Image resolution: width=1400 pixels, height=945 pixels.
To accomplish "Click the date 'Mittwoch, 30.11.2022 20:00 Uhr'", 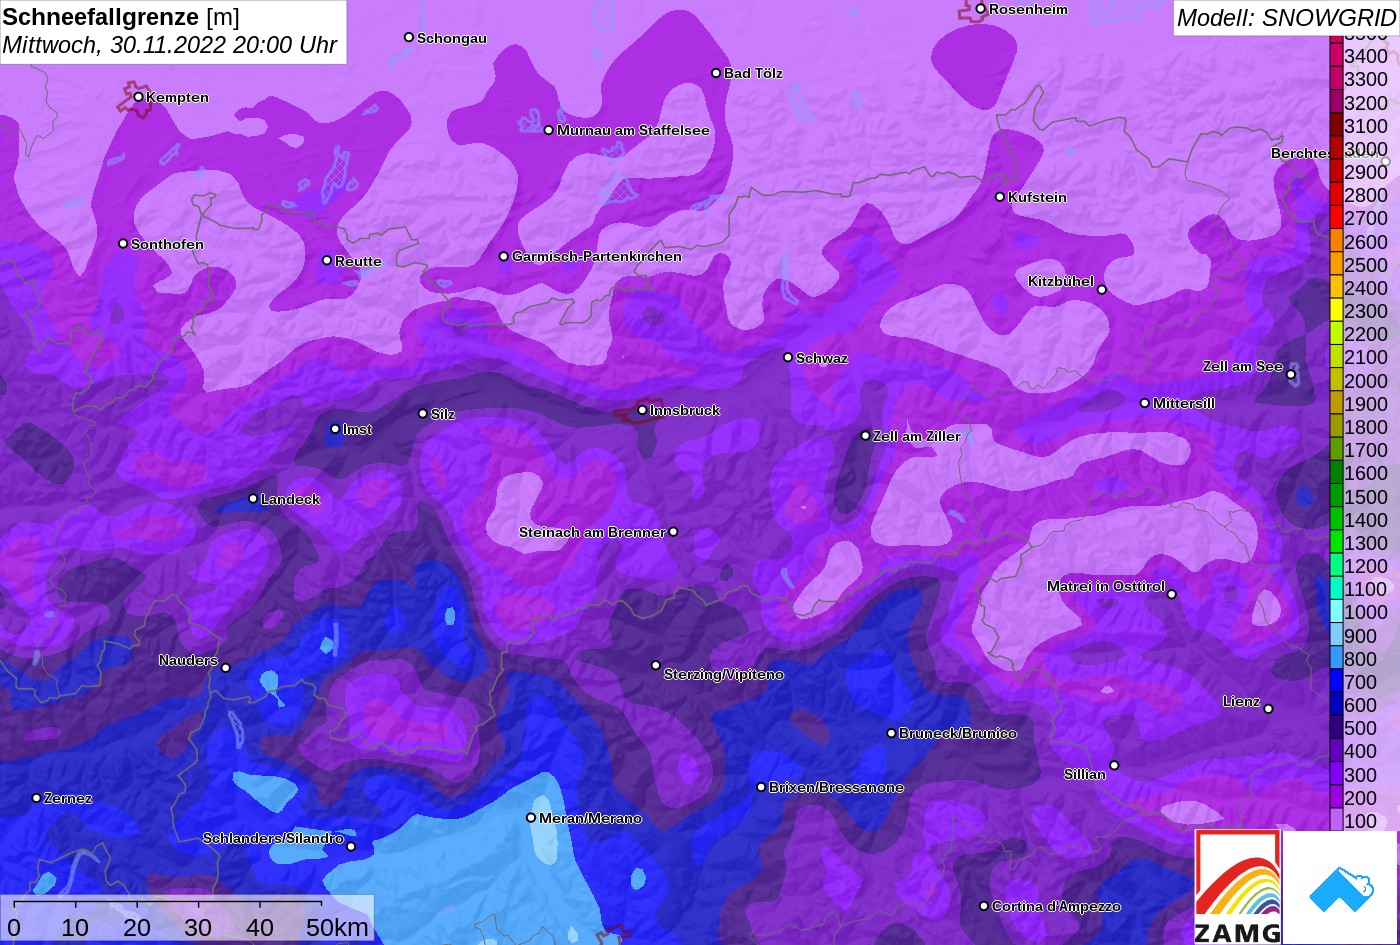I will click(170, 46).
